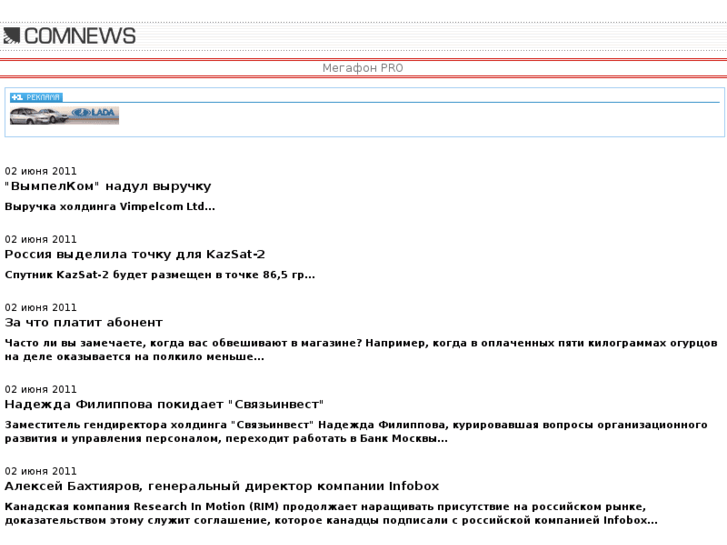This screenshot has width=727, height=545.
Task: Open the "ВымпелКом" надул выручку headline
Action: click(x=108, y=186)
